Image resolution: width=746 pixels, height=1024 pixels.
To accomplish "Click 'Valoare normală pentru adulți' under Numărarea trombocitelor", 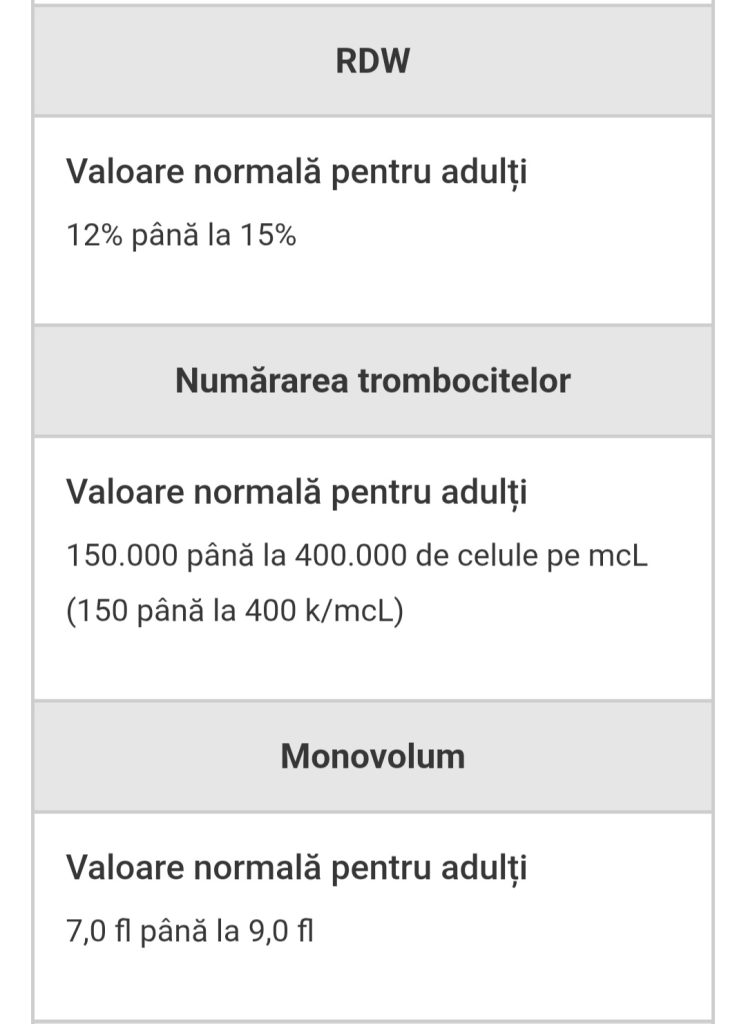I will point(296,492).
